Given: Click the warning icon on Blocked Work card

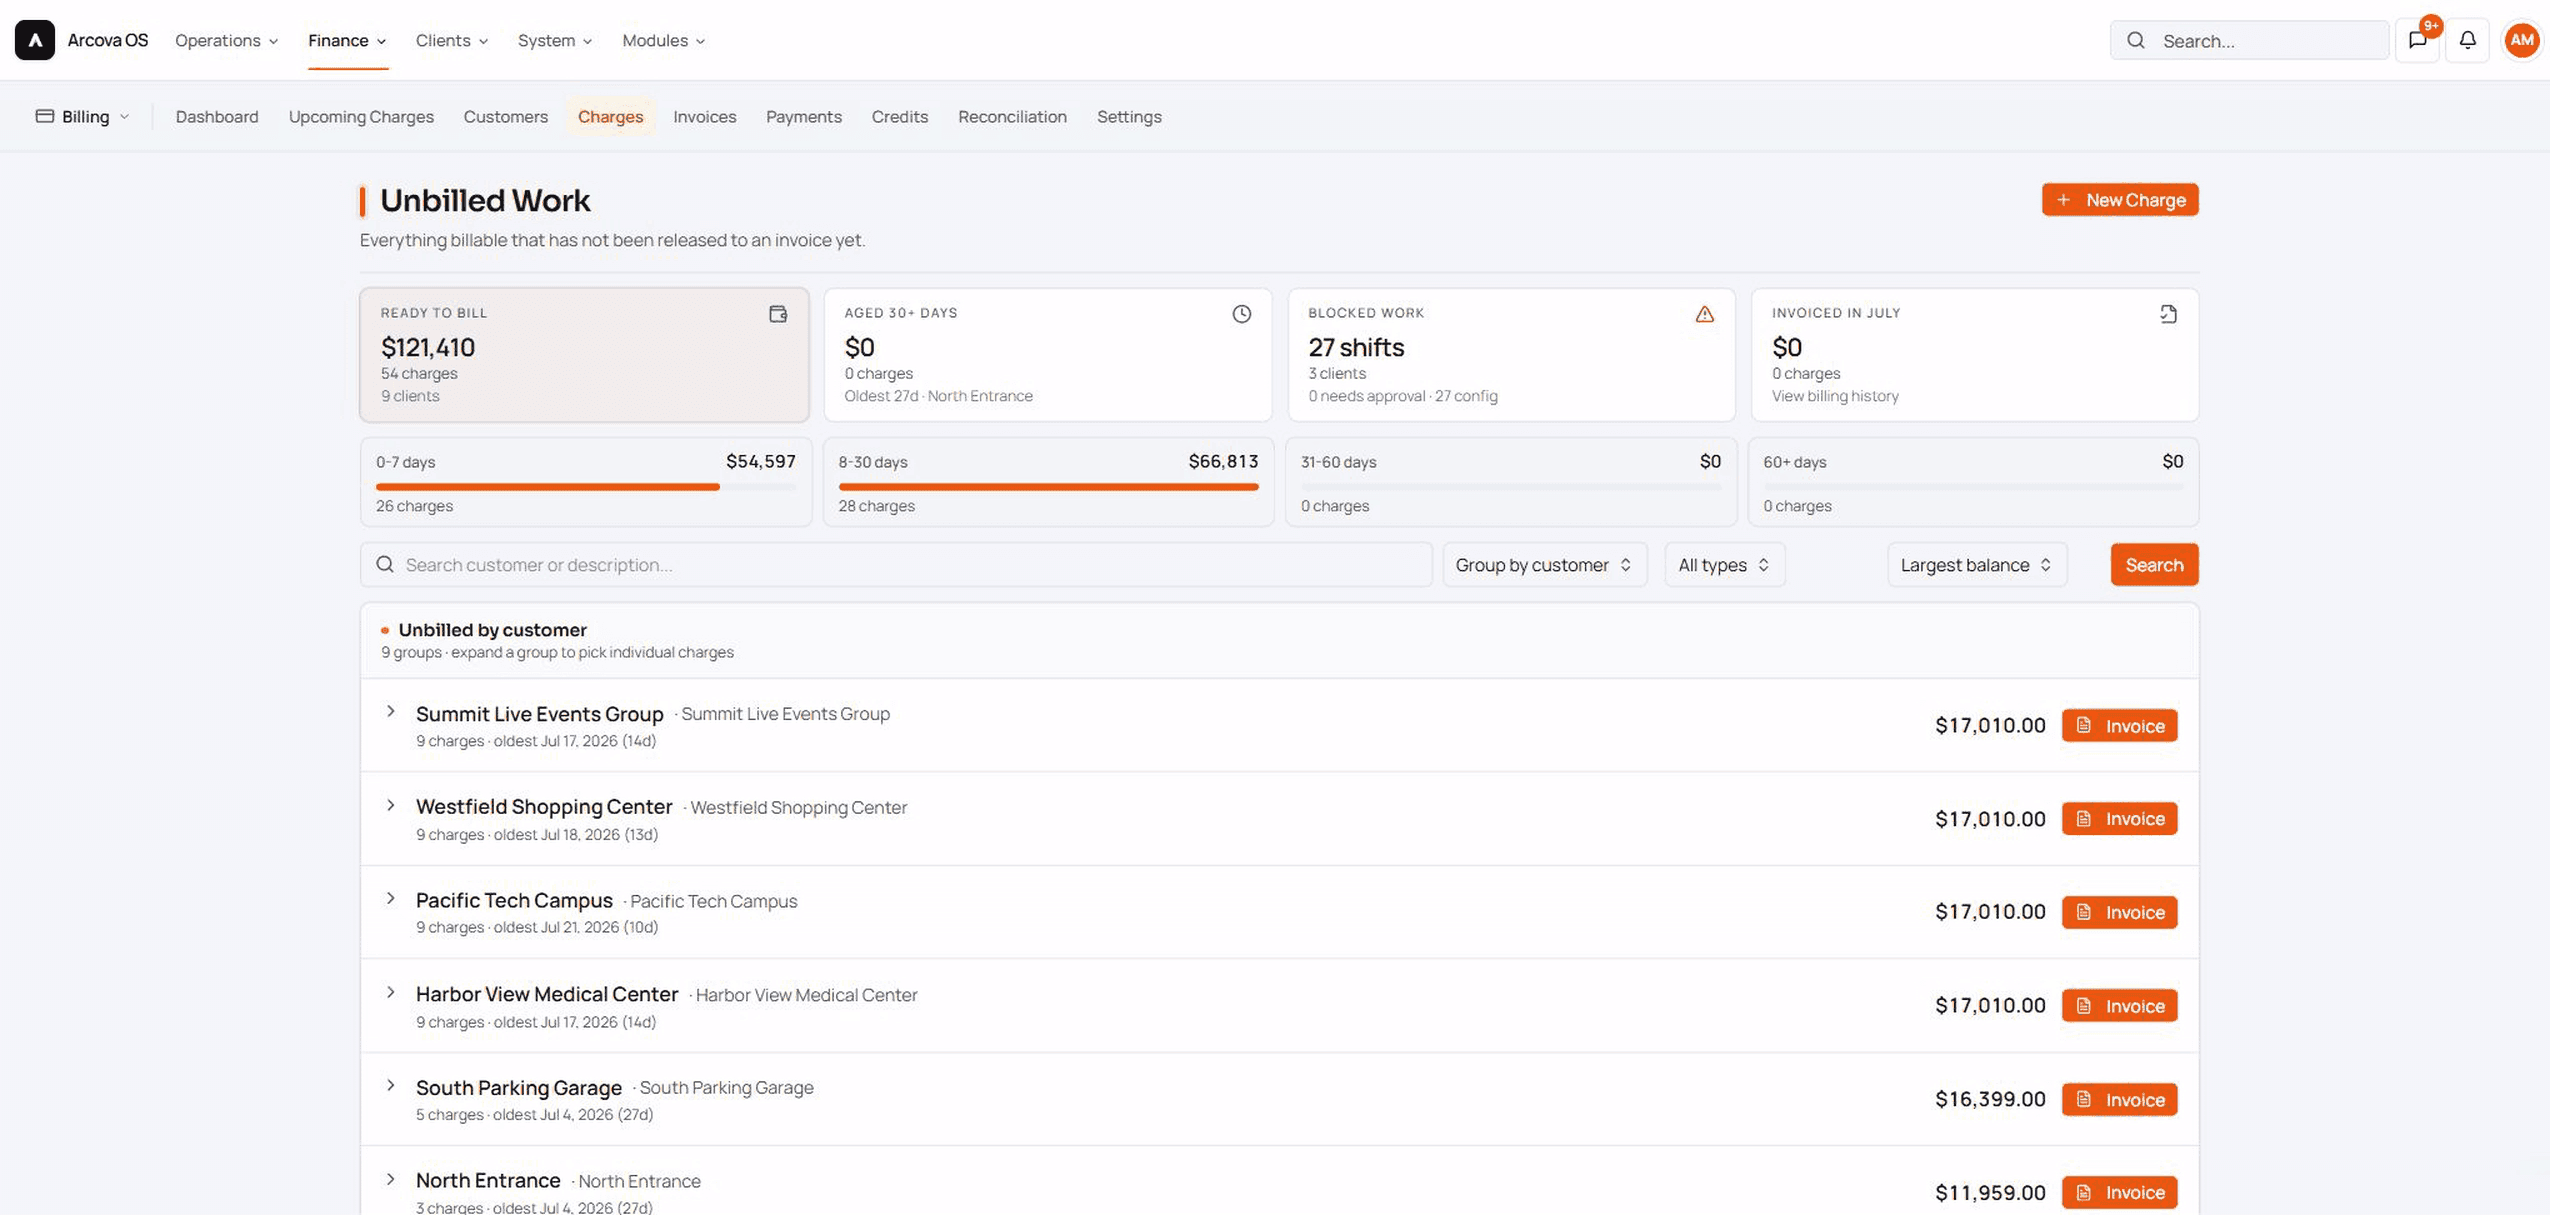Looking at the screenshot, I should tap(1704, 314).
